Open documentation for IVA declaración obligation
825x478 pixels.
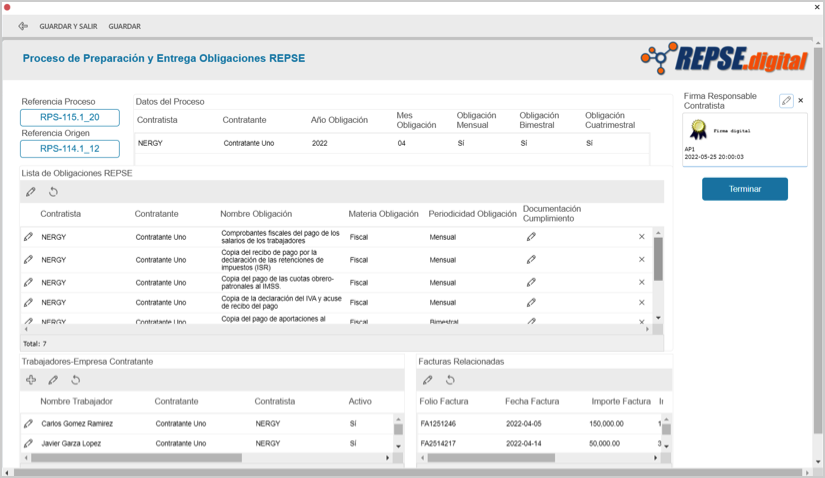point(531,303)
